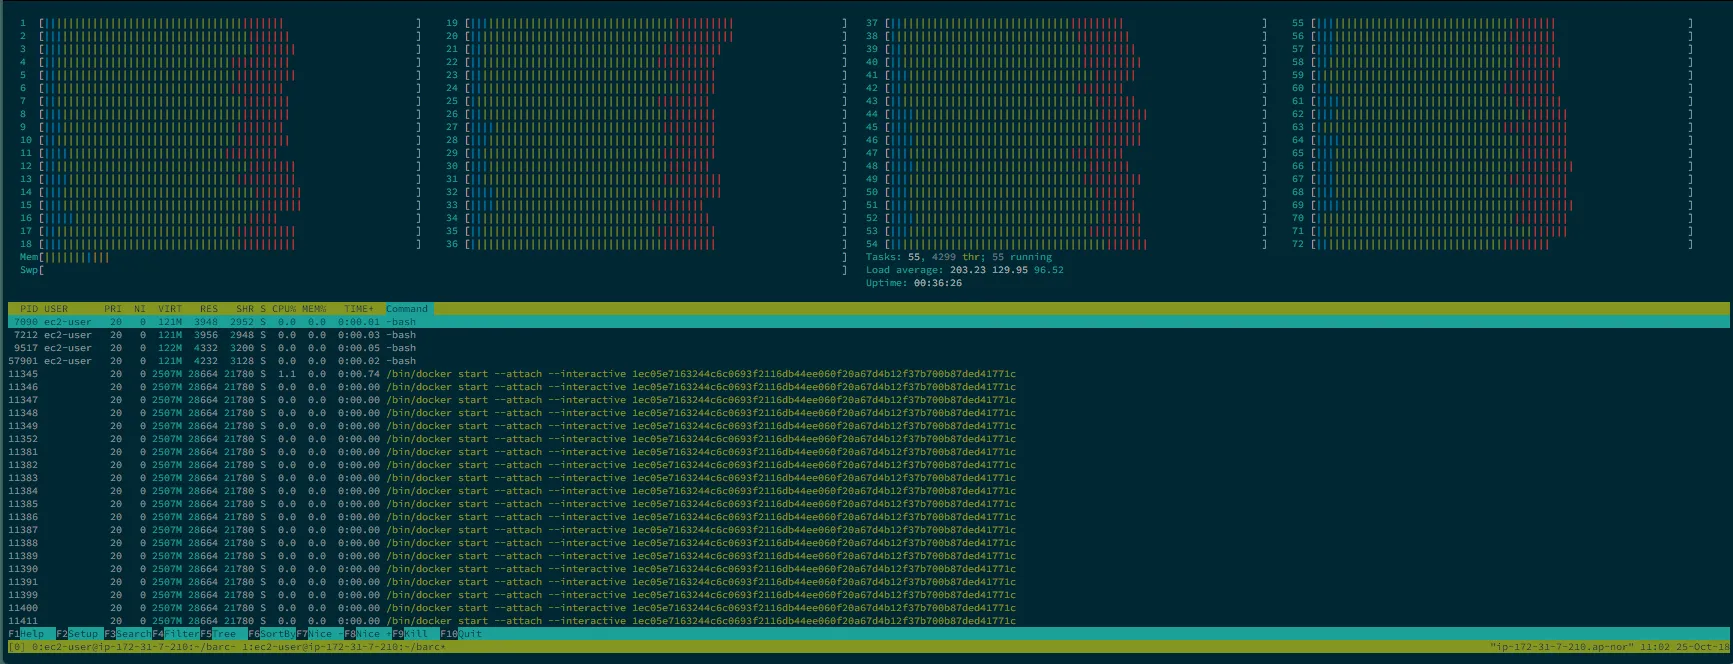
Task: Sort by the CPU% column header
Action: pos(284,309)
